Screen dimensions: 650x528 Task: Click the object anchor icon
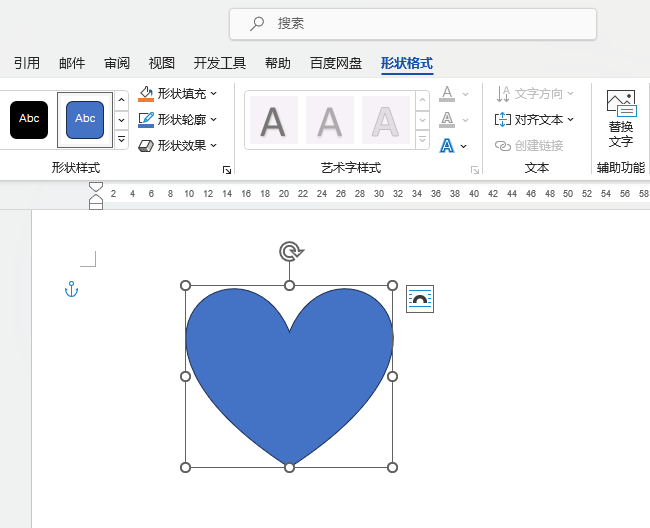pyautogui.click(x=71, y=289)
